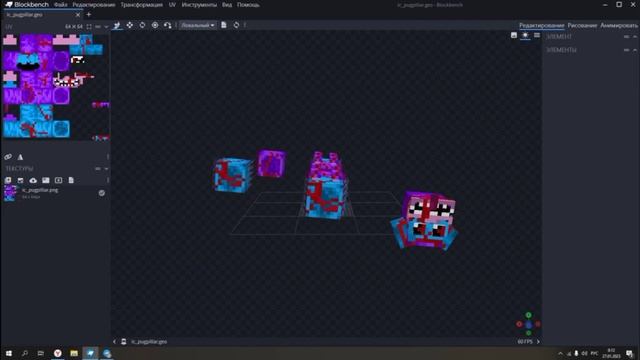Click the pug face head model in viewport
This screenshot has height=360, width=640.
click(424, 220)
